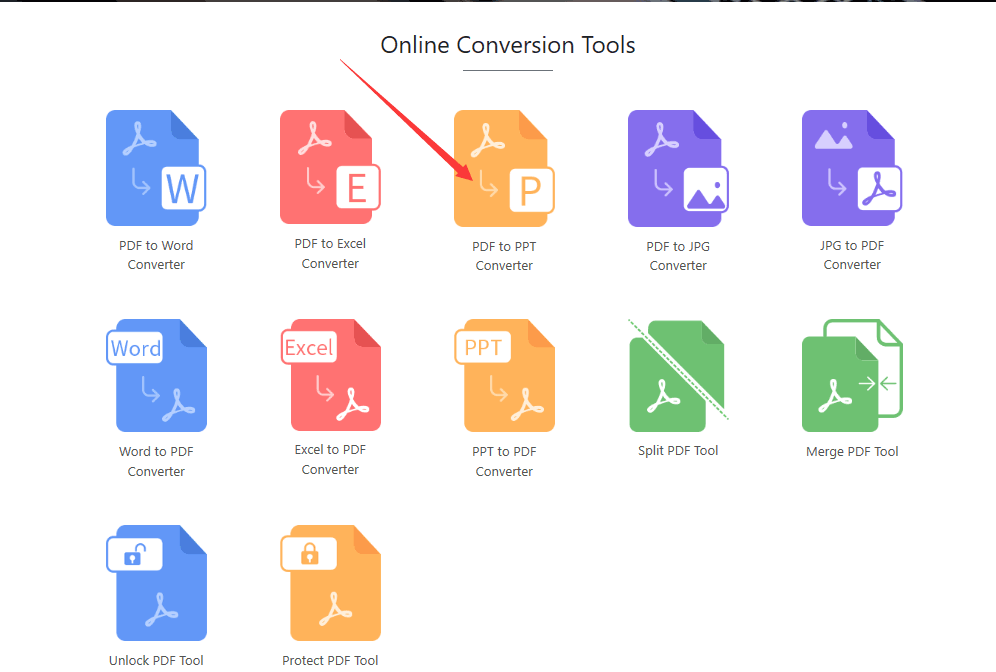This screenshot has width=996, height=672.
Task: Follow the "PDF to JPG Converter" text link
Action: point(678,256)
